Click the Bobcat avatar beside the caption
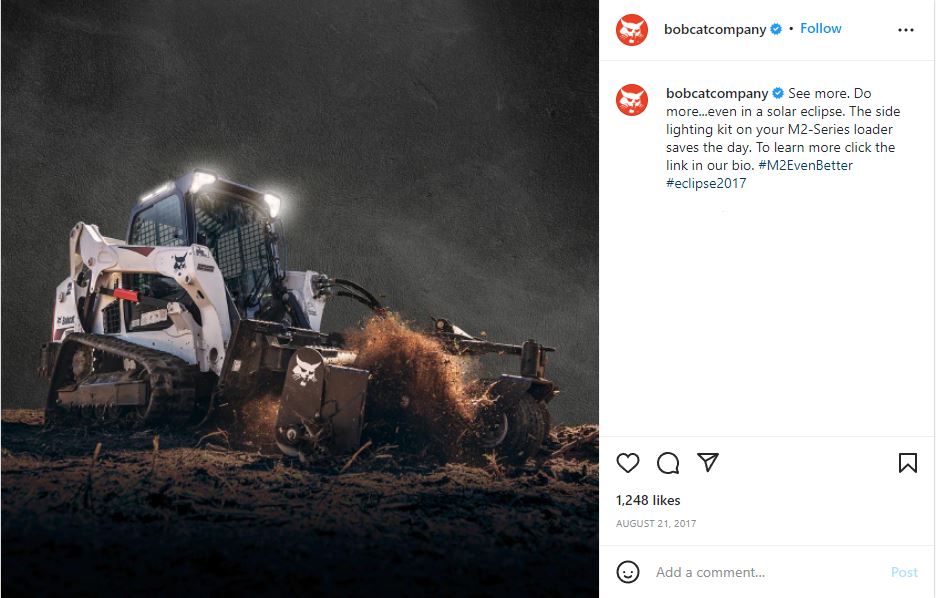936x598 pixels. [632, 100]
